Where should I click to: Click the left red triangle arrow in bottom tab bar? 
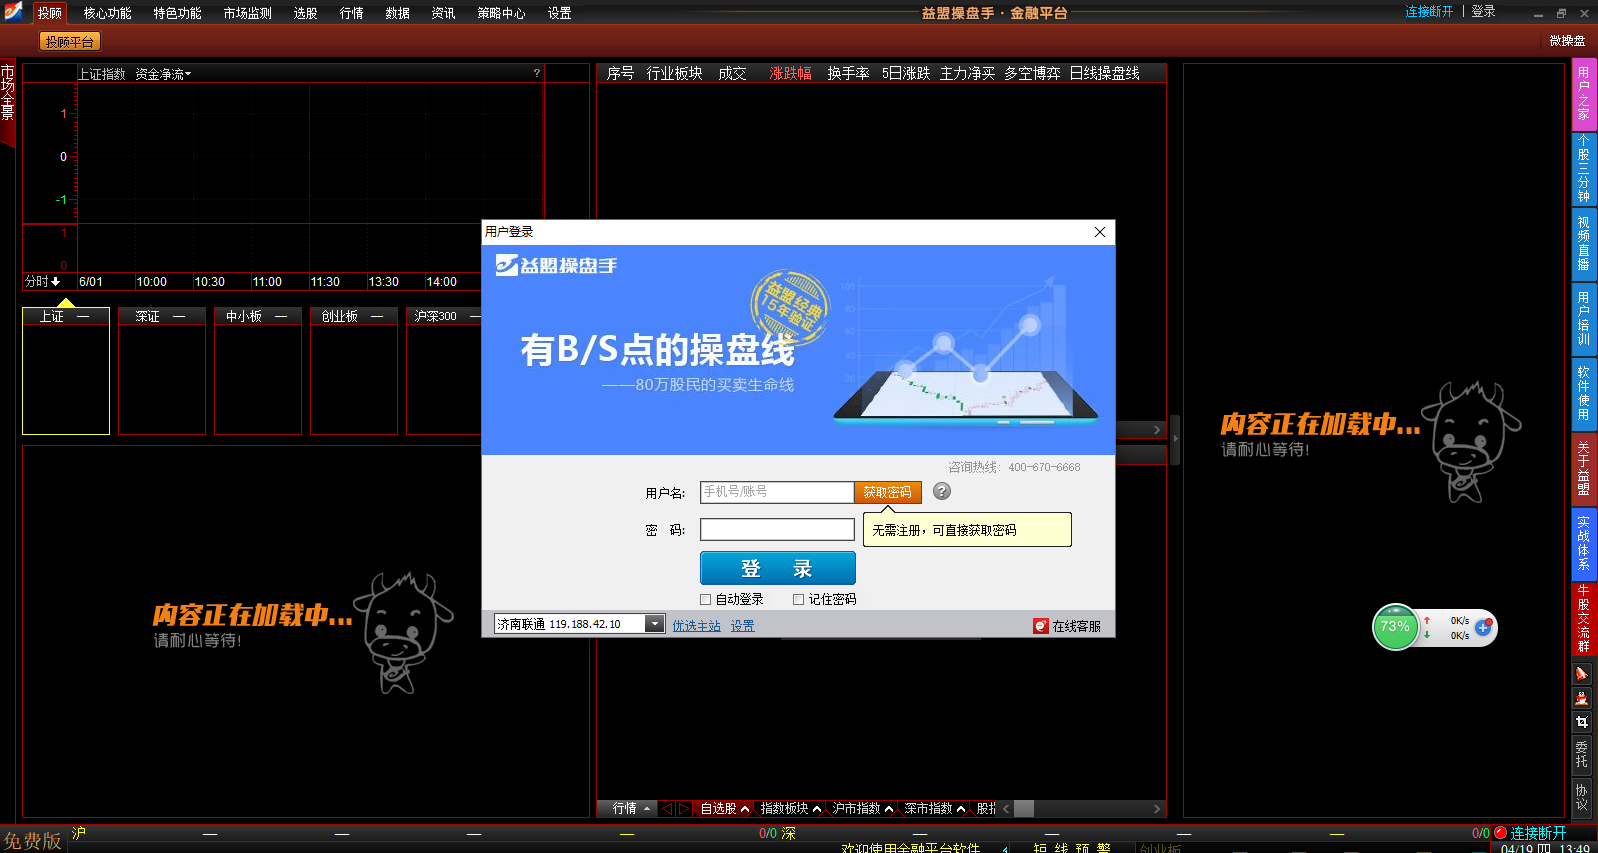669,808
